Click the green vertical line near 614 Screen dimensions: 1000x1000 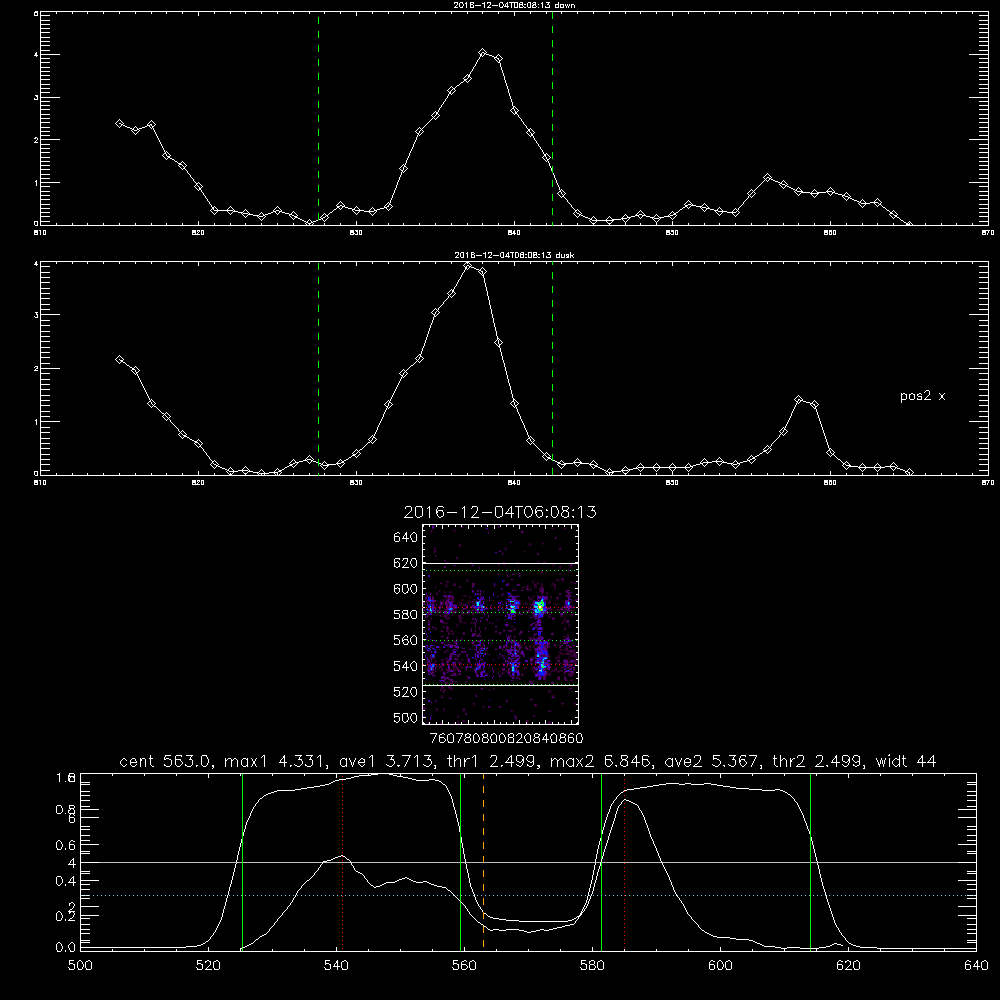[811, 861]
